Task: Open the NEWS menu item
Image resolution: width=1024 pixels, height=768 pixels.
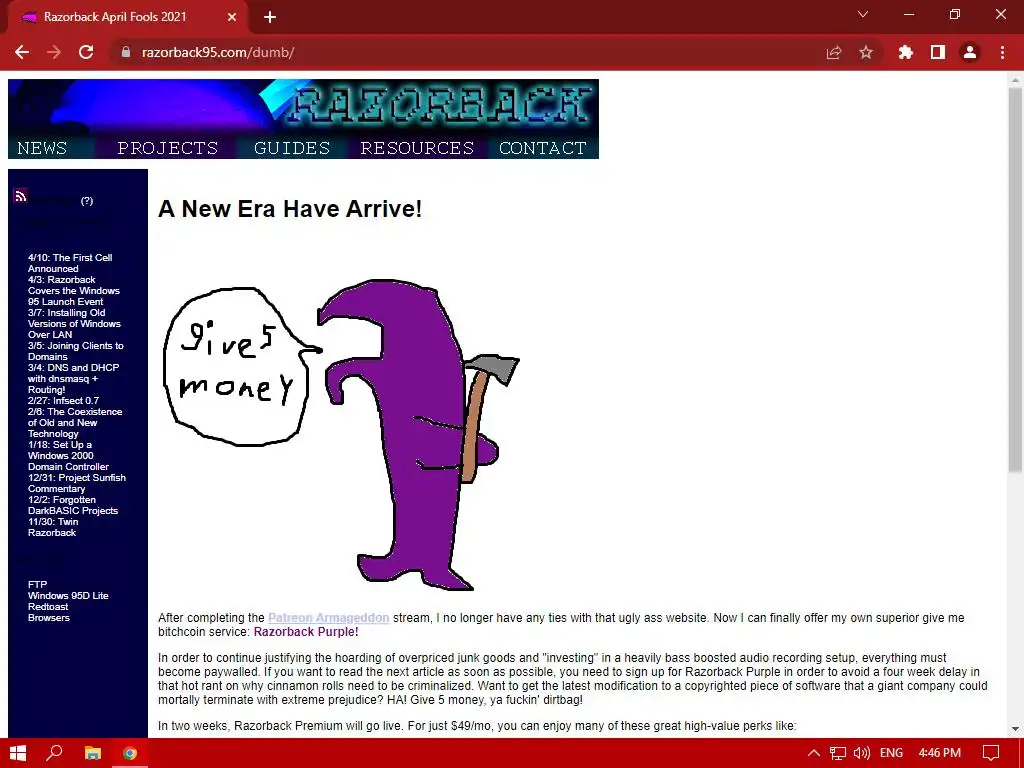Action: coord(42,148)
